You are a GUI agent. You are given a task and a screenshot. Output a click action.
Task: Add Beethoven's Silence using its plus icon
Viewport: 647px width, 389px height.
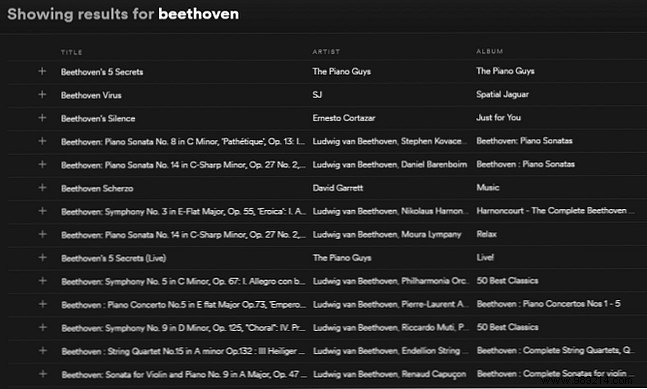[42, 118]
